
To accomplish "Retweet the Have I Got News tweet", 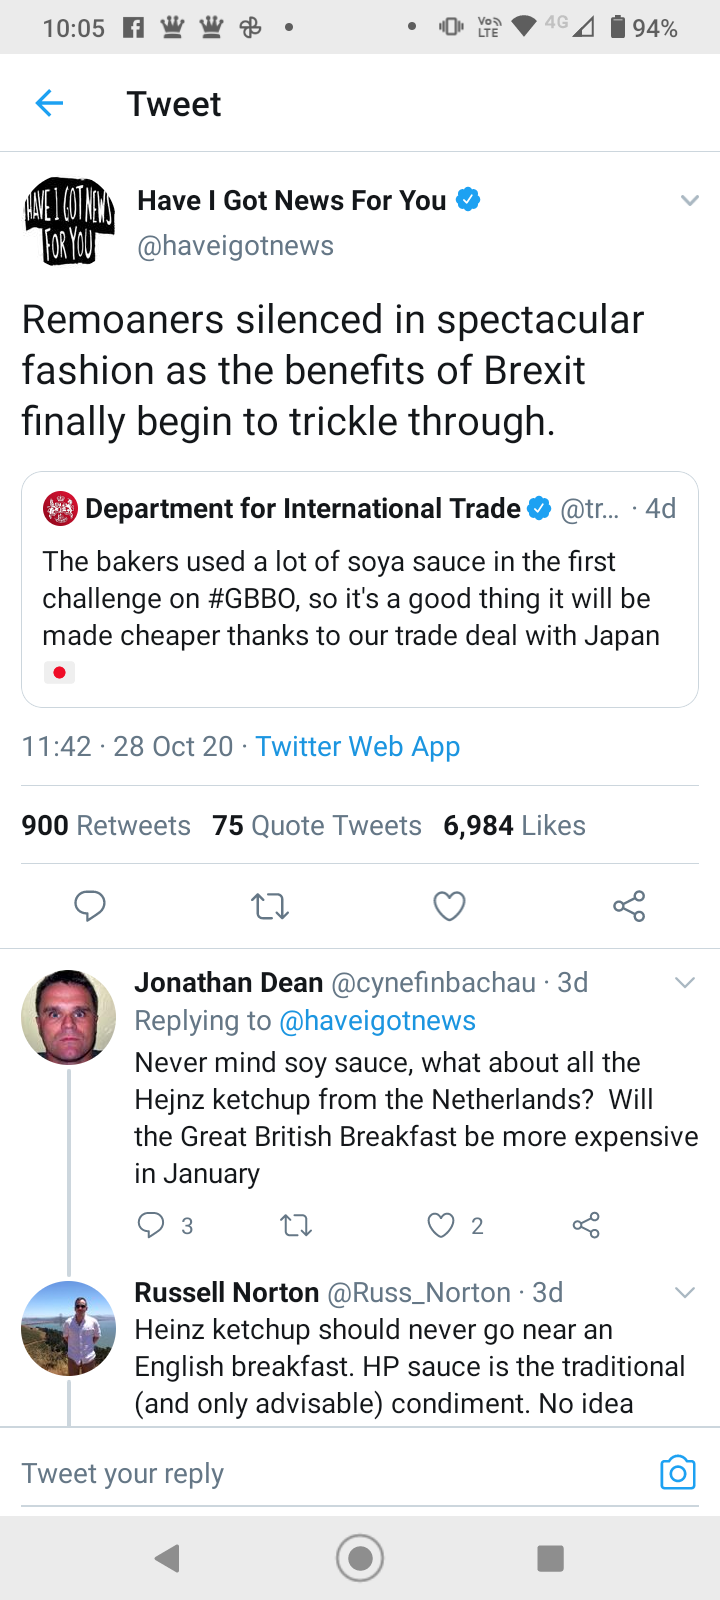I will click(269, 906).
